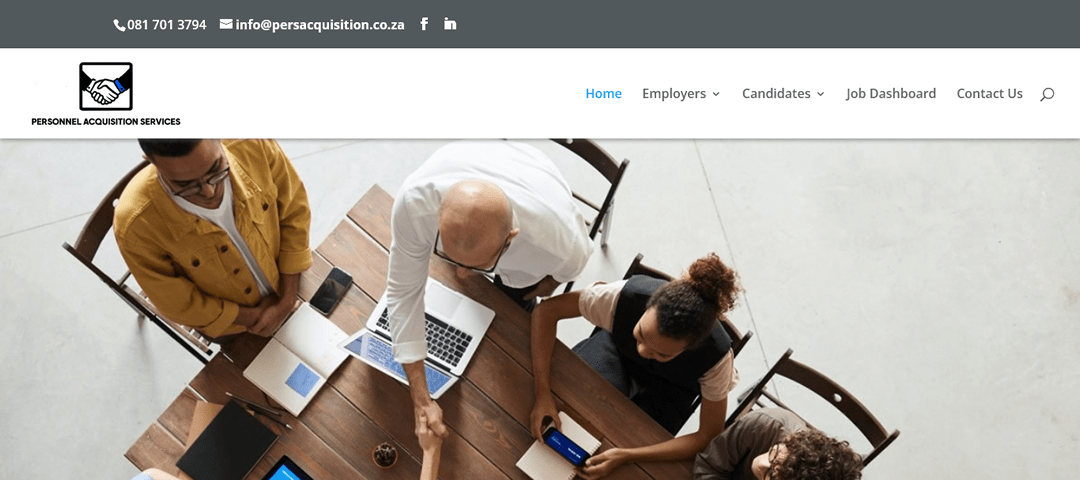Click the black smartphone on the table
1080x480 pixels.
331,291
